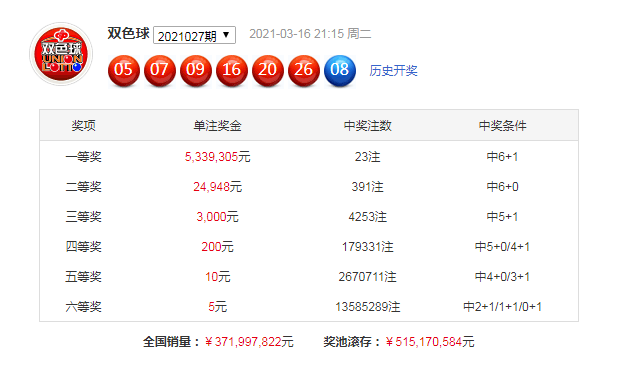Click fifth prize amount 10元
This screenshot has width=621, height=378.
tap(217, 277)
